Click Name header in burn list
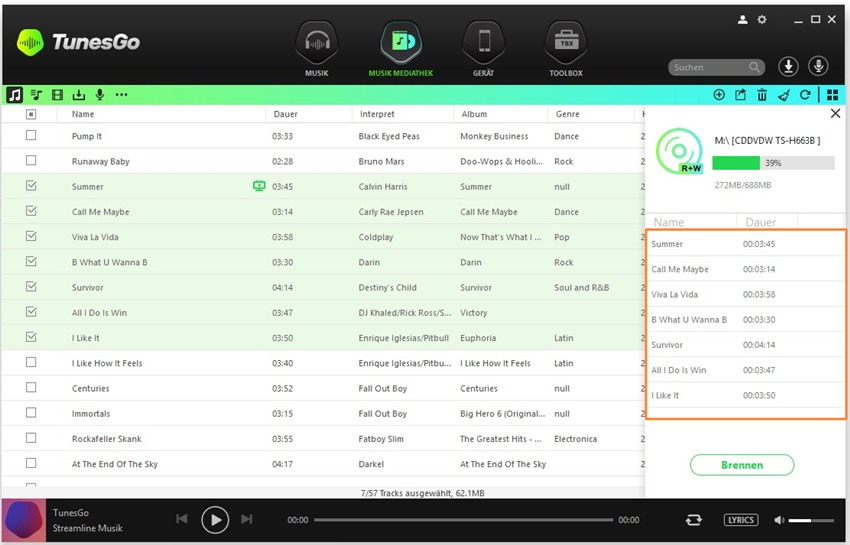This screenshot has width=850, height=545. [x=668, y=222]
